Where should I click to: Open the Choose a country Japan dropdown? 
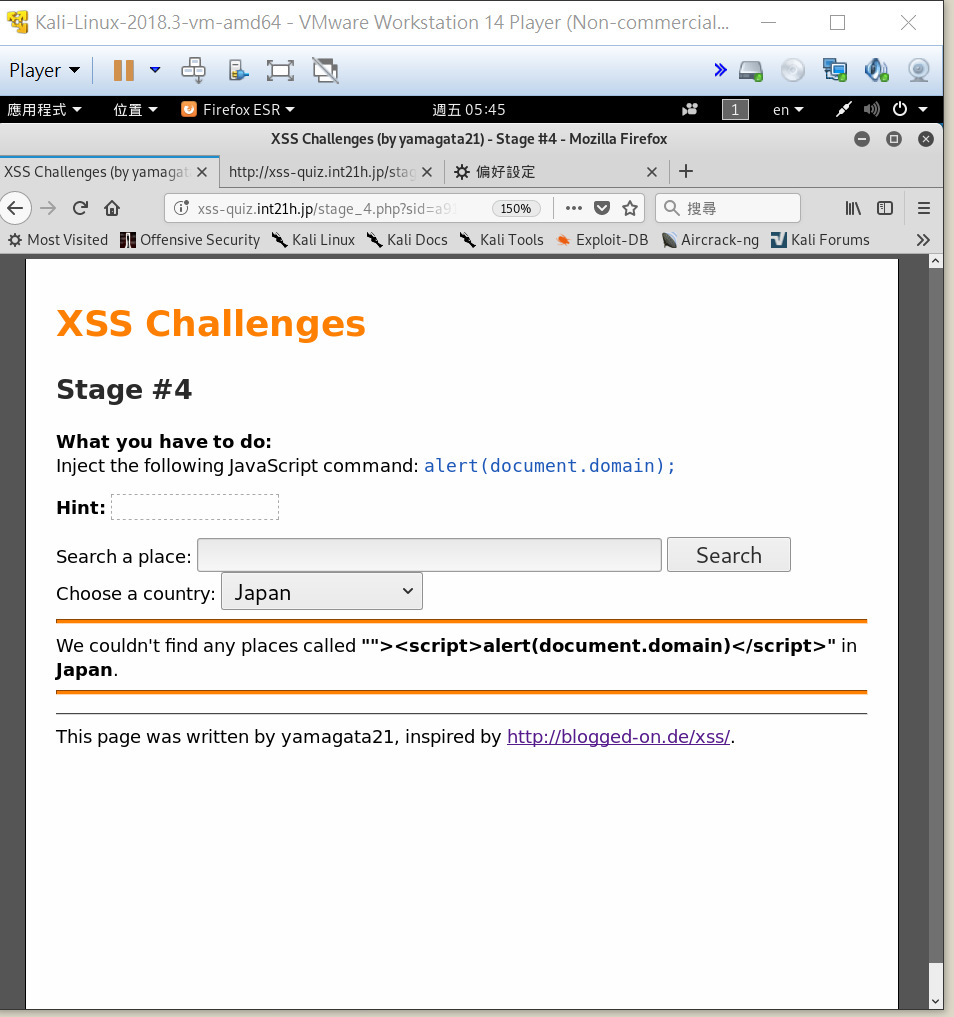(x=322, y=592)
